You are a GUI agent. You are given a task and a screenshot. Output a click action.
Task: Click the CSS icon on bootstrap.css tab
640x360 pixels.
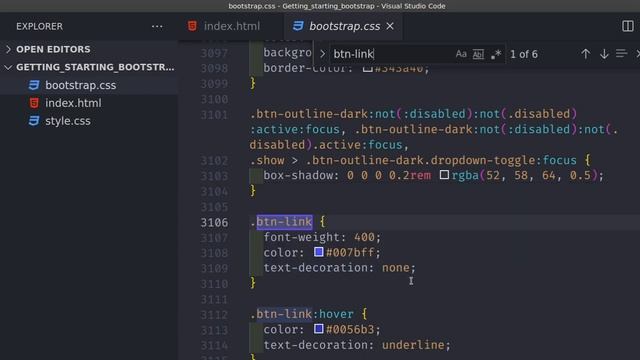click(298, 26)
